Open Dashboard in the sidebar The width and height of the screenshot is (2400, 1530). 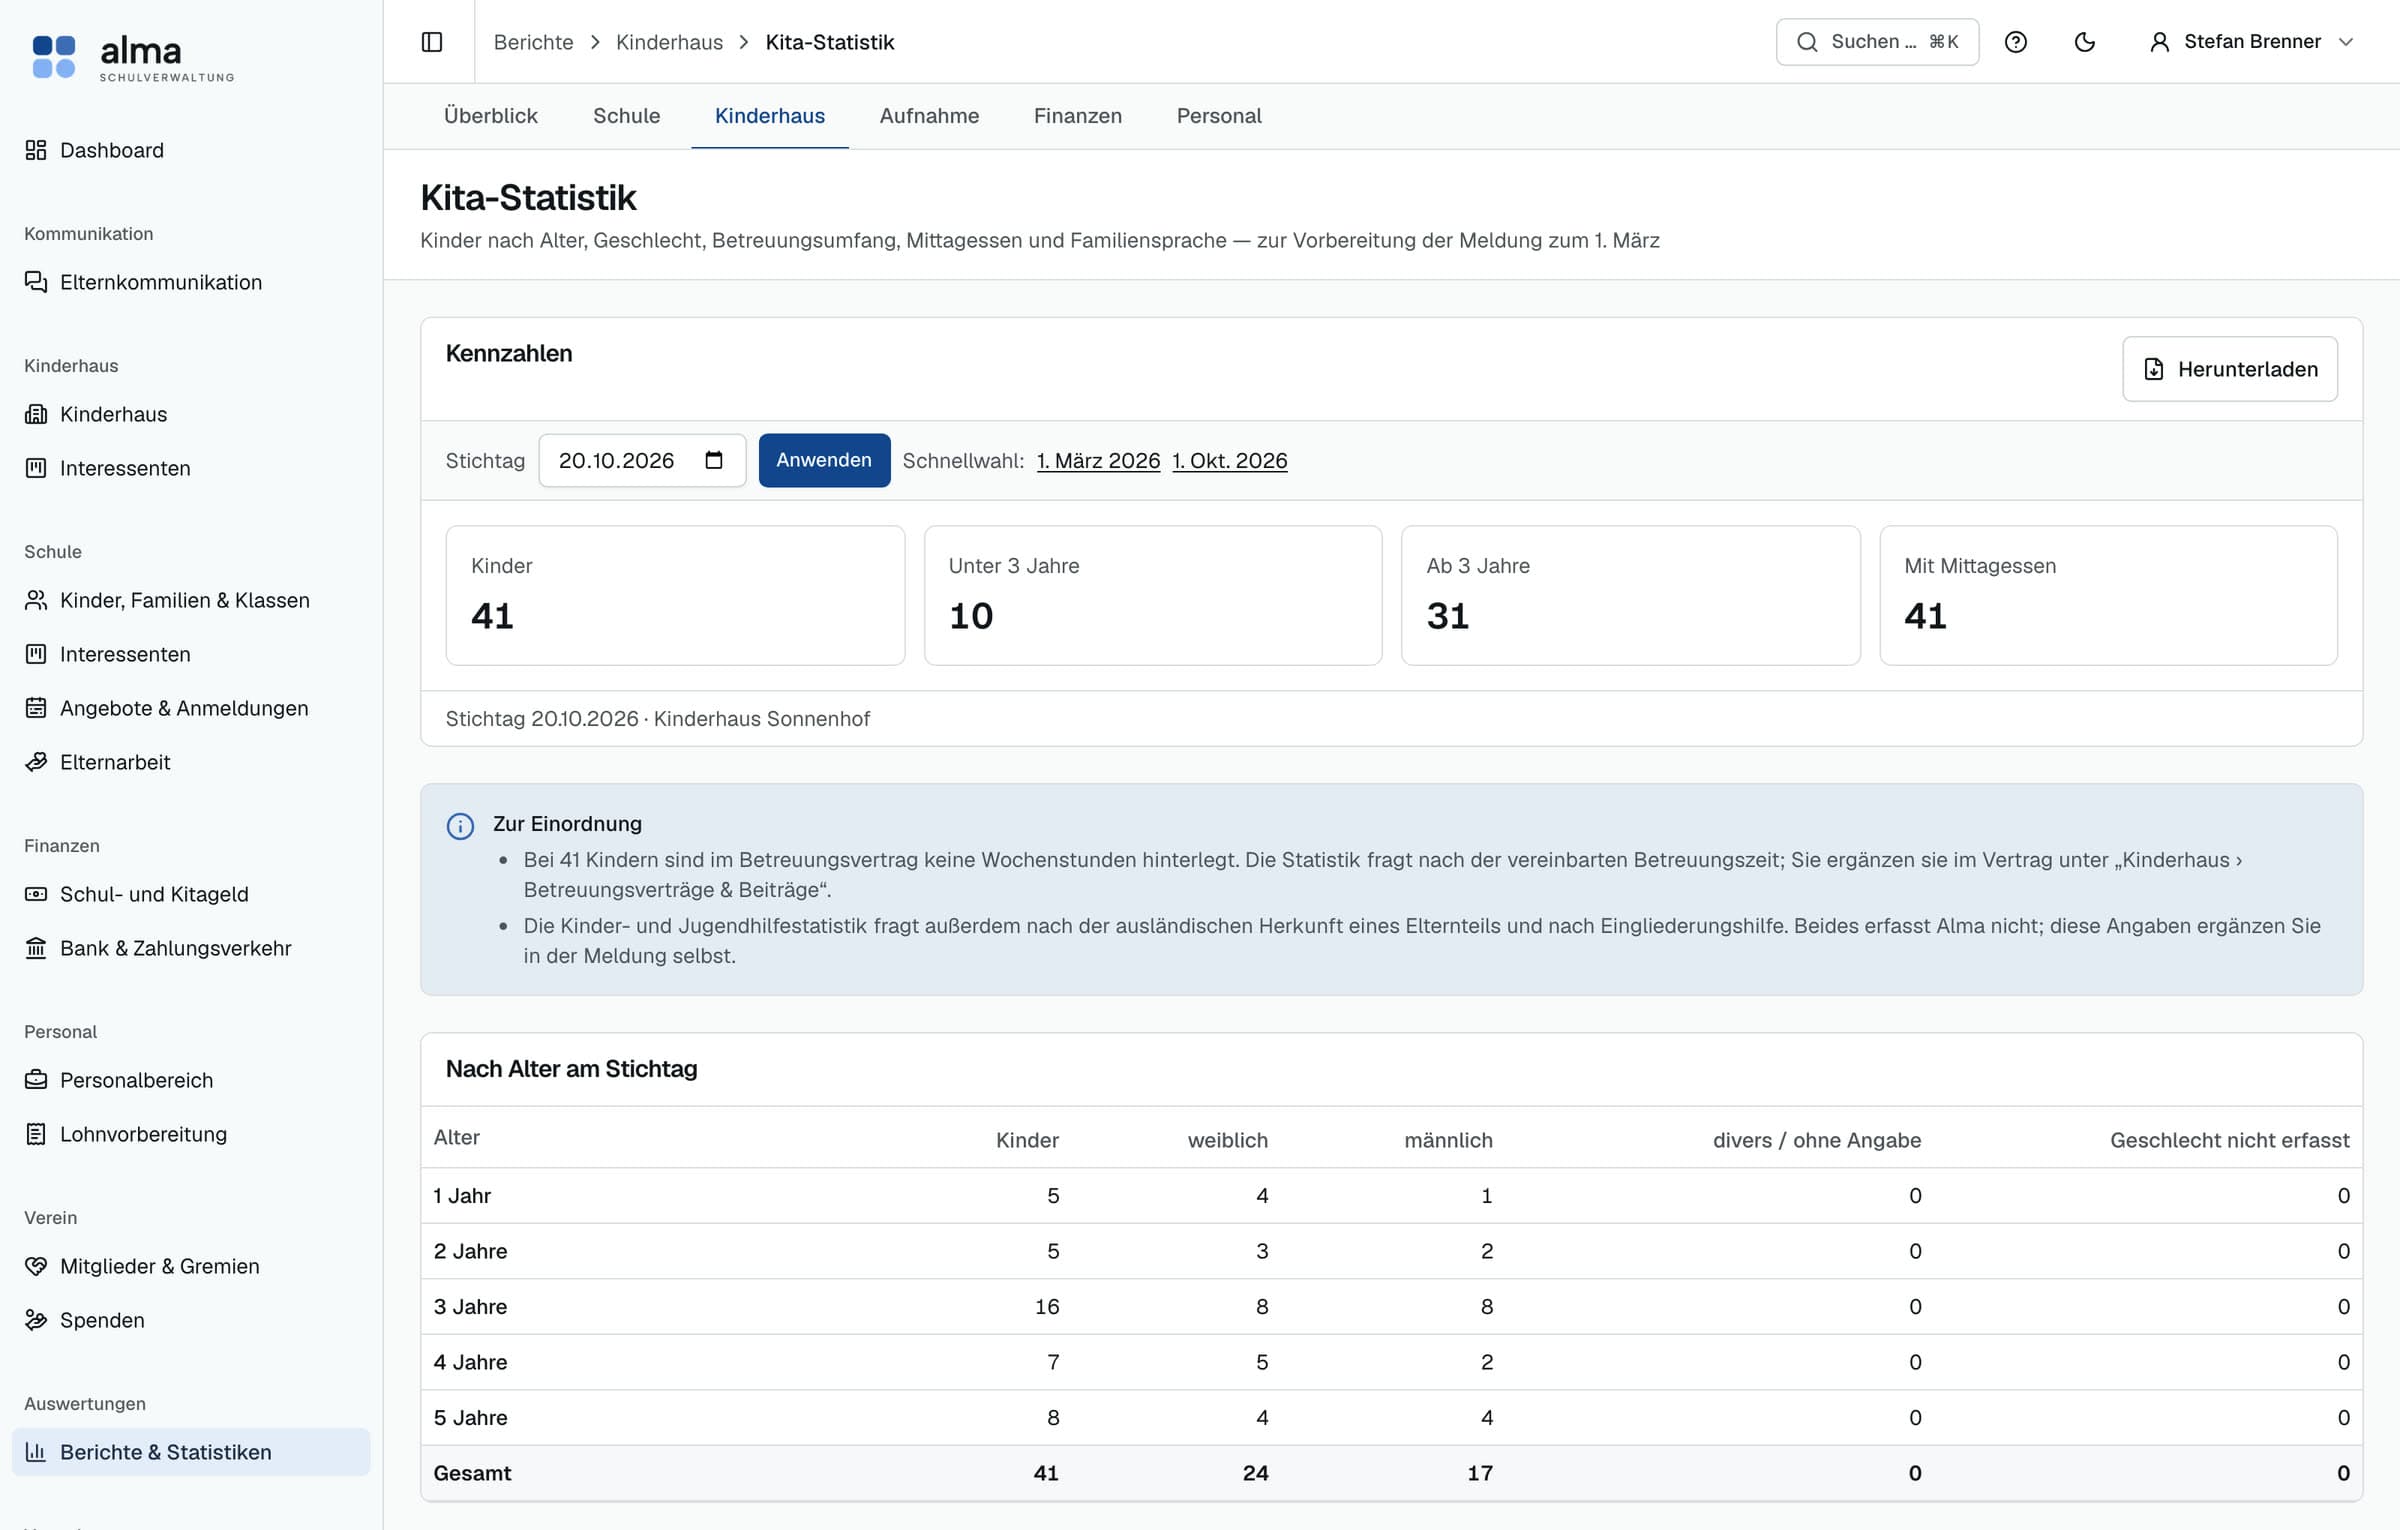[191, 150]
